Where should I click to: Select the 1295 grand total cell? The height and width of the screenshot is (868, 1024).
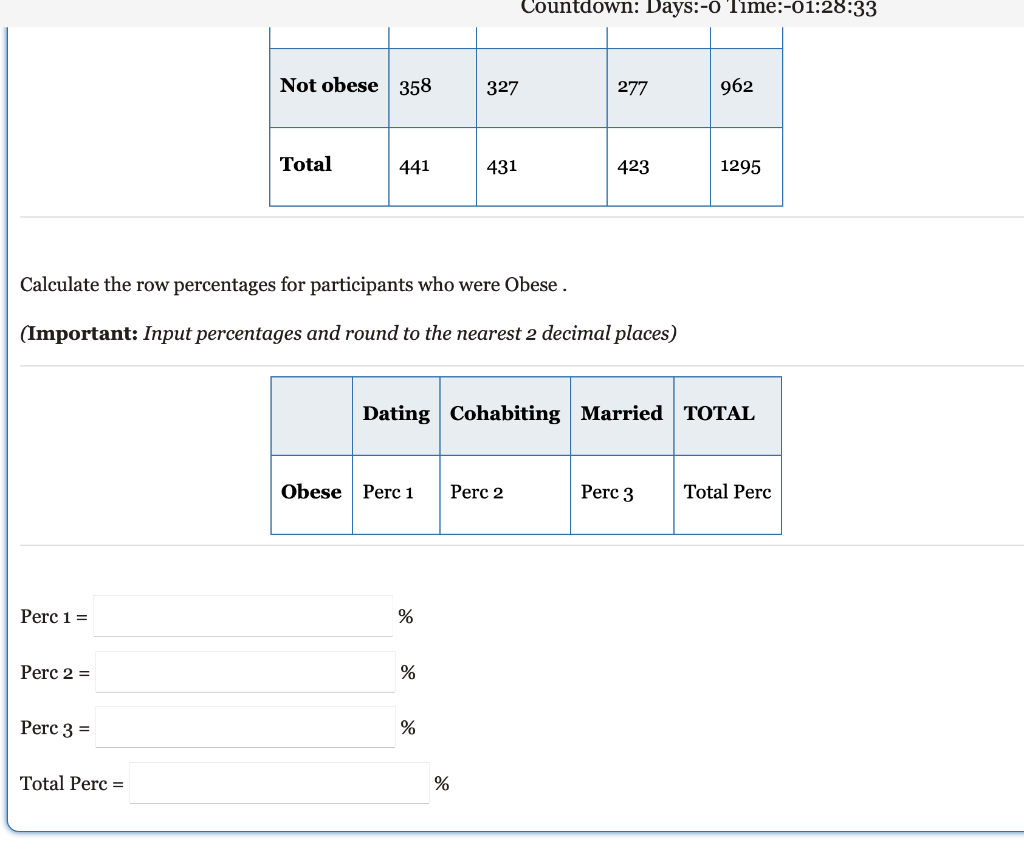pos(746,167)
